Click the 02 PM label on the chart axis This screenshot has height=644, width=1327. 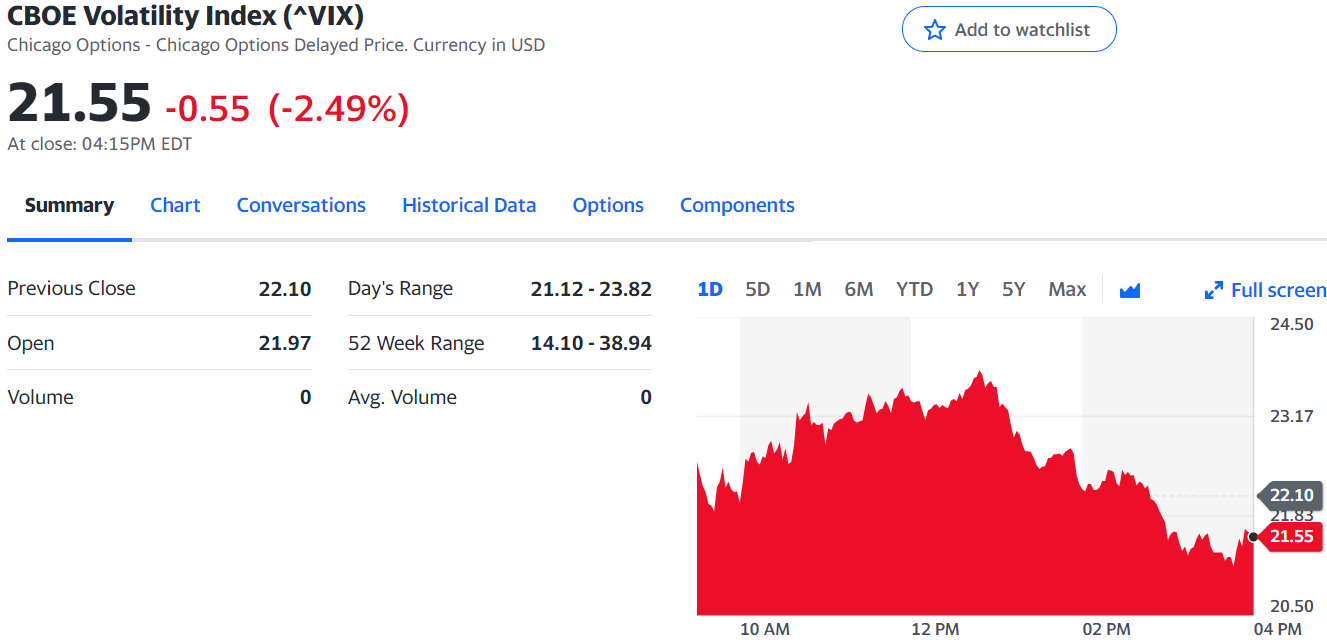tap(1106, 629)
